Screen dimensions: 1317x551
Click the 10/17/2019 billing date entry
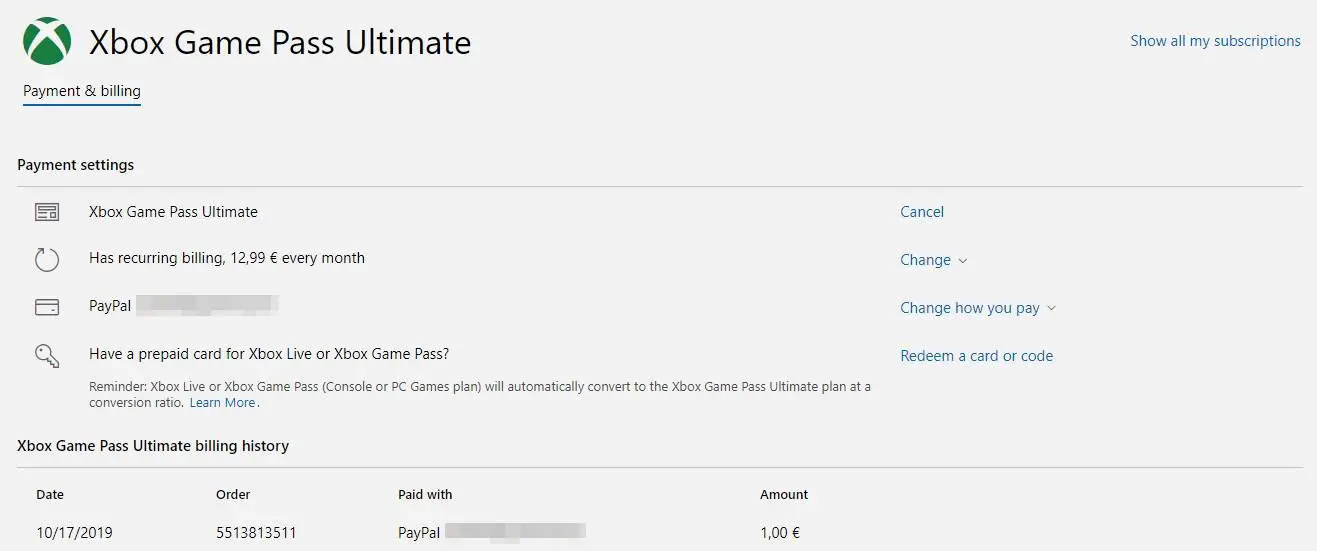click(x=74, y=533)
